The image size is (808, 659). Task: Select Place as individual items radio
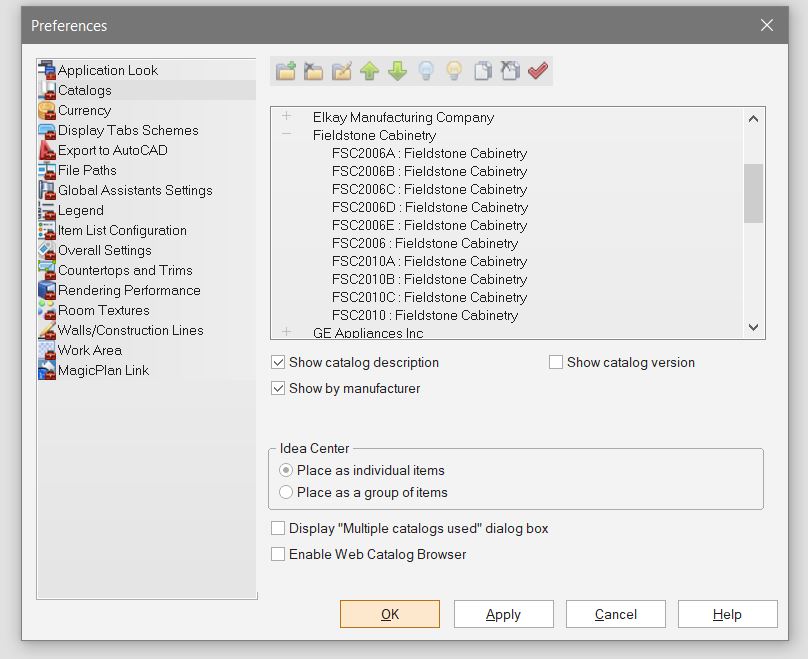[285, 470]
